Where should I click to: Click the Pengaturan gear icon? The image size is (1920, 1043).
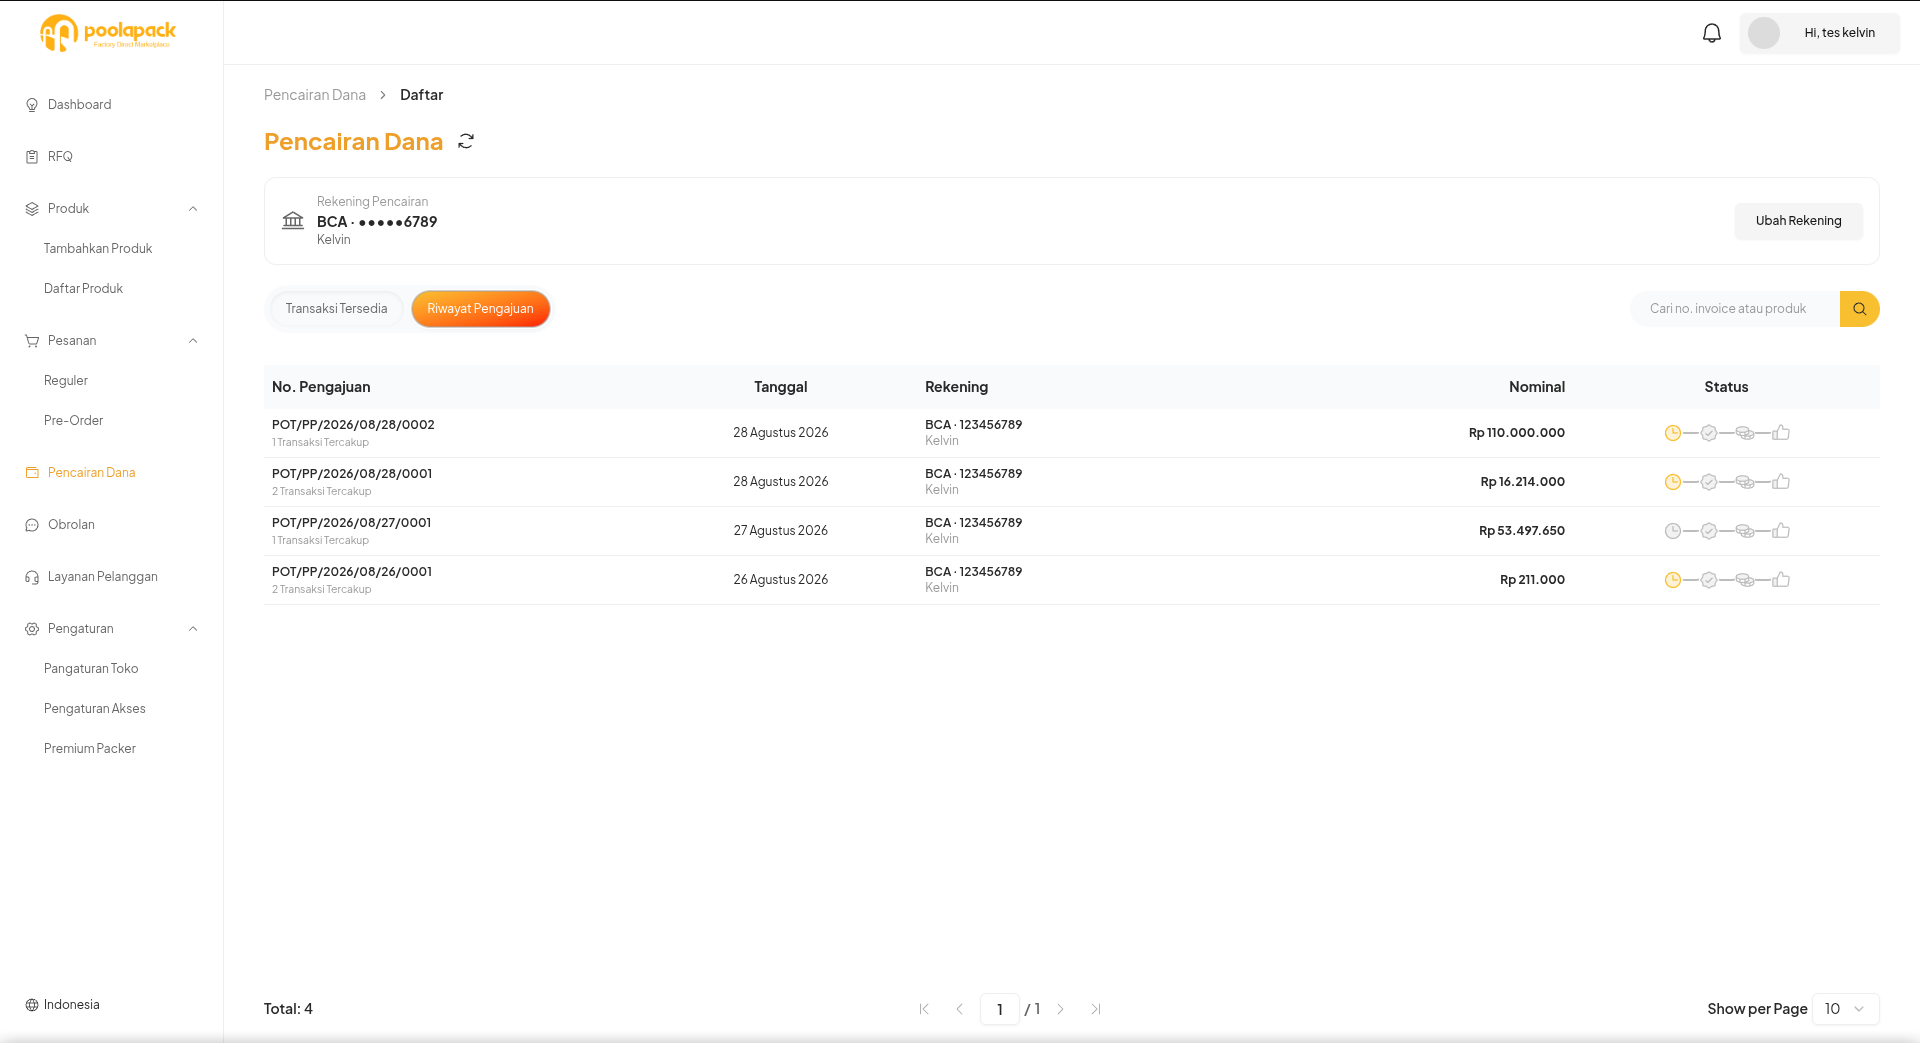coord(32,629)
